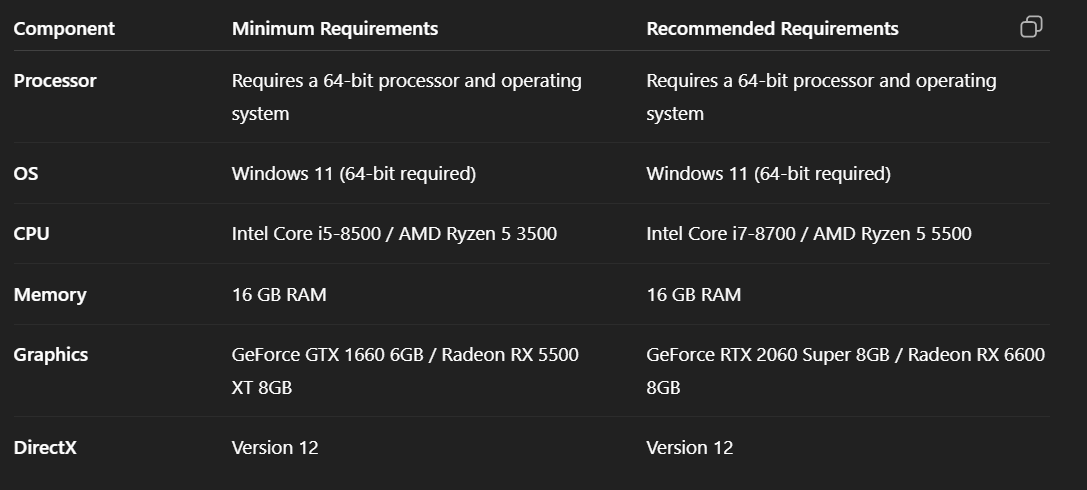Click the Memory row label
This screenshot has width=1087, height=490.
[50, 295]
